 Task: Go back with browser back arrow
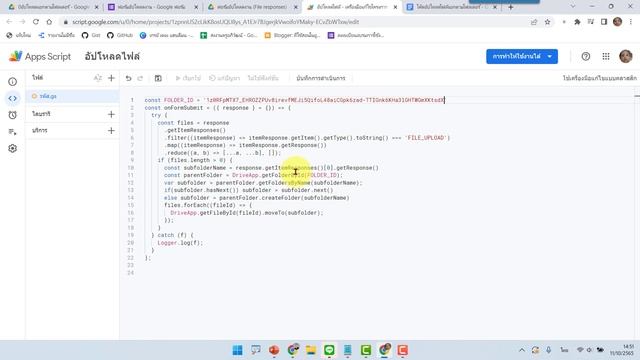9,22
